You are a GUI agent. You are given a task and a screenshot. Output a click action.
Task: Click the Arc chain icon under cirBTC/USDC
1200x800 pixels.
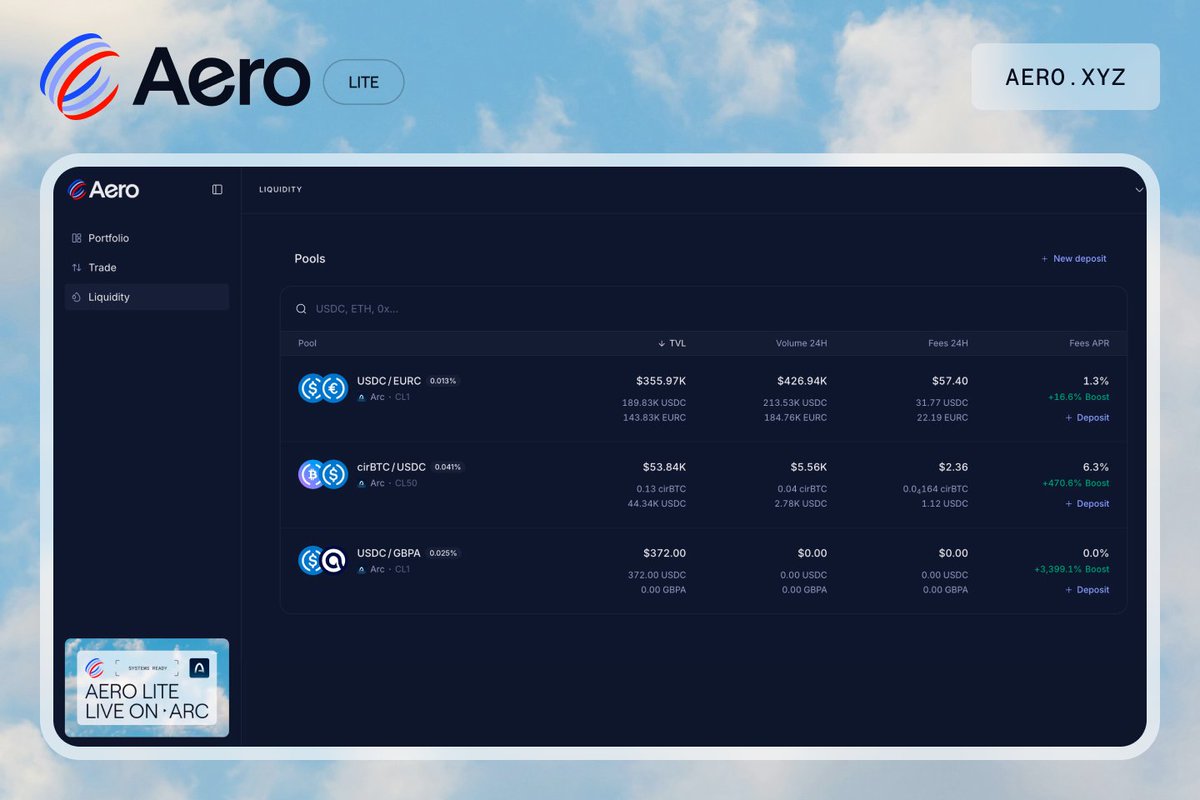click(361, 484)
